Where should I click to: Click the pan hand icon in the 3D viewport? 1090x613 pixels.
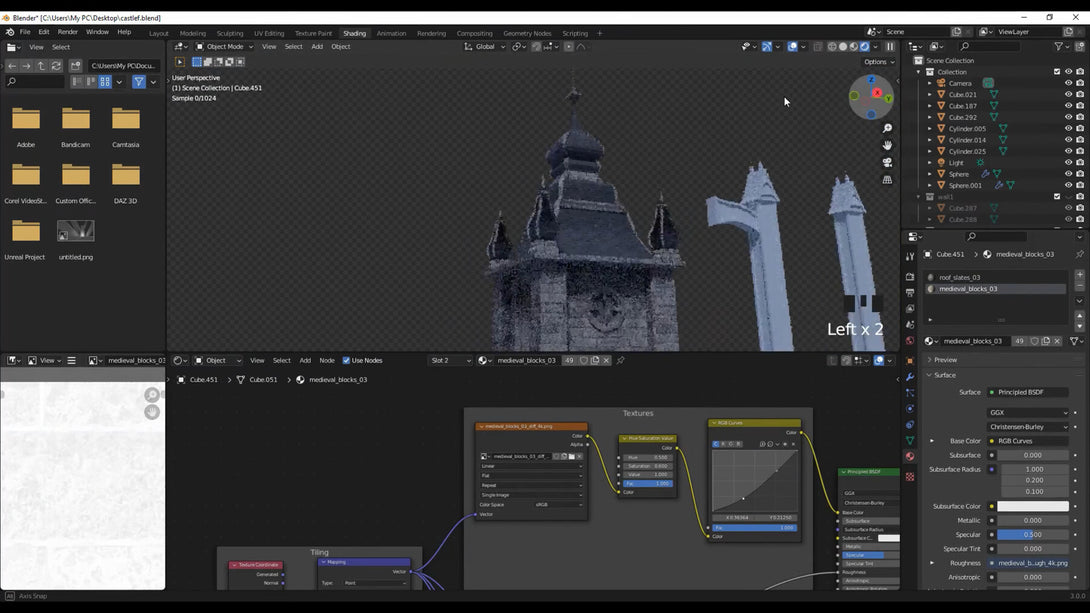coord(887,145)
